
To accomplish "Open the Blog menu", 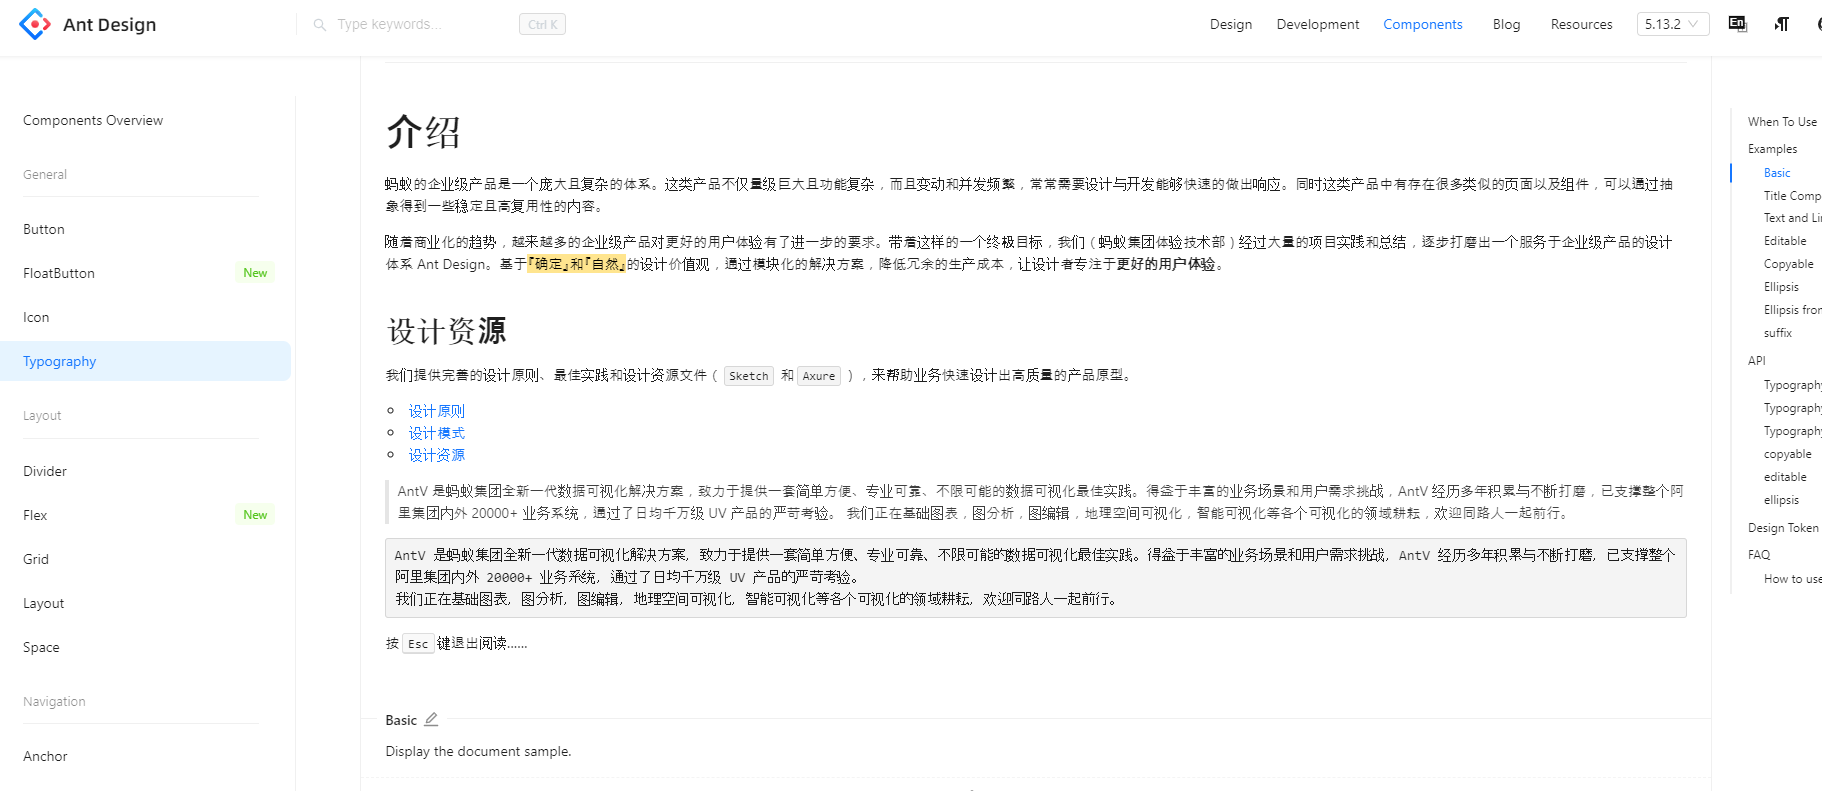I will [1506, 24].
